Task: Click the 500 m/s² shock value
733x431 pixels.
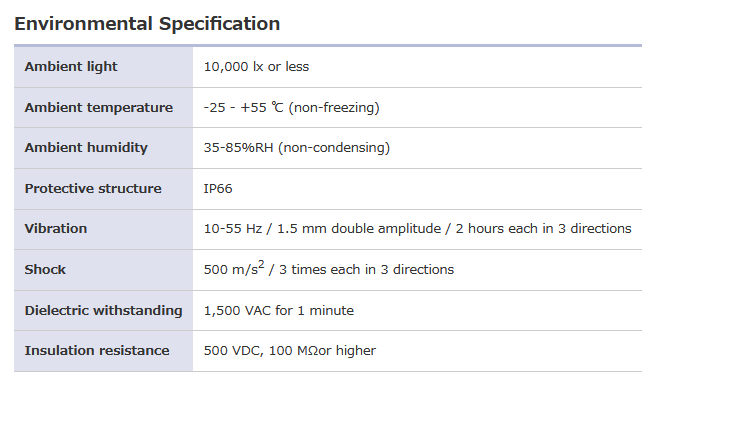Action: 233,270
